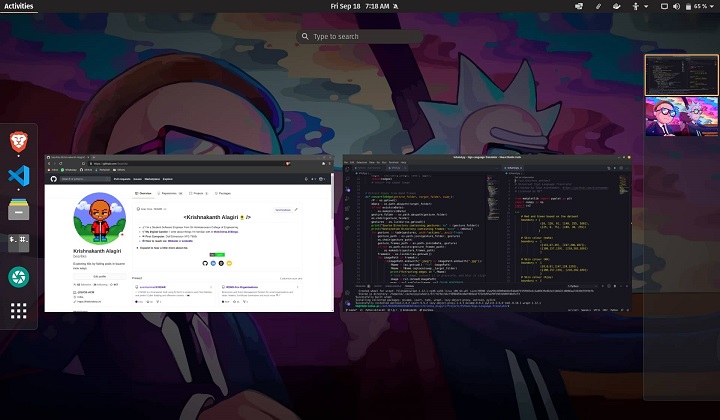
Task: Open the Activities overview button
Action: coord(18,6)
